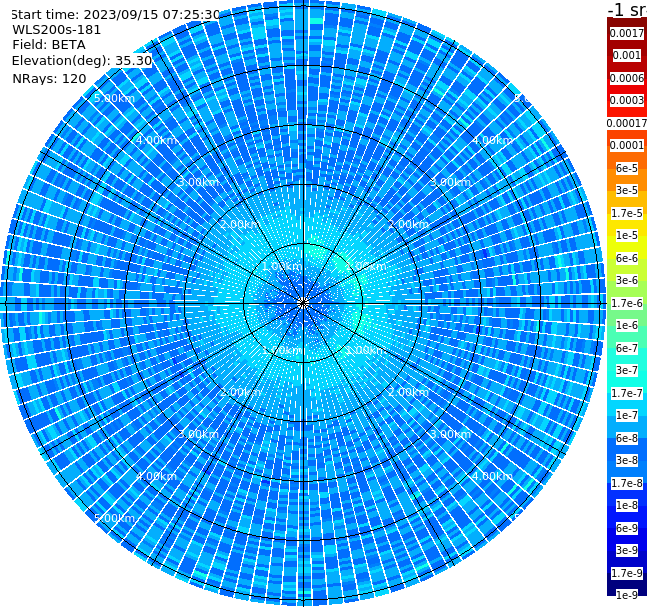This screenshot has height=607, width=647.
Task: Click the 1.7e-8 color scale label
Action: pos(627,483)
